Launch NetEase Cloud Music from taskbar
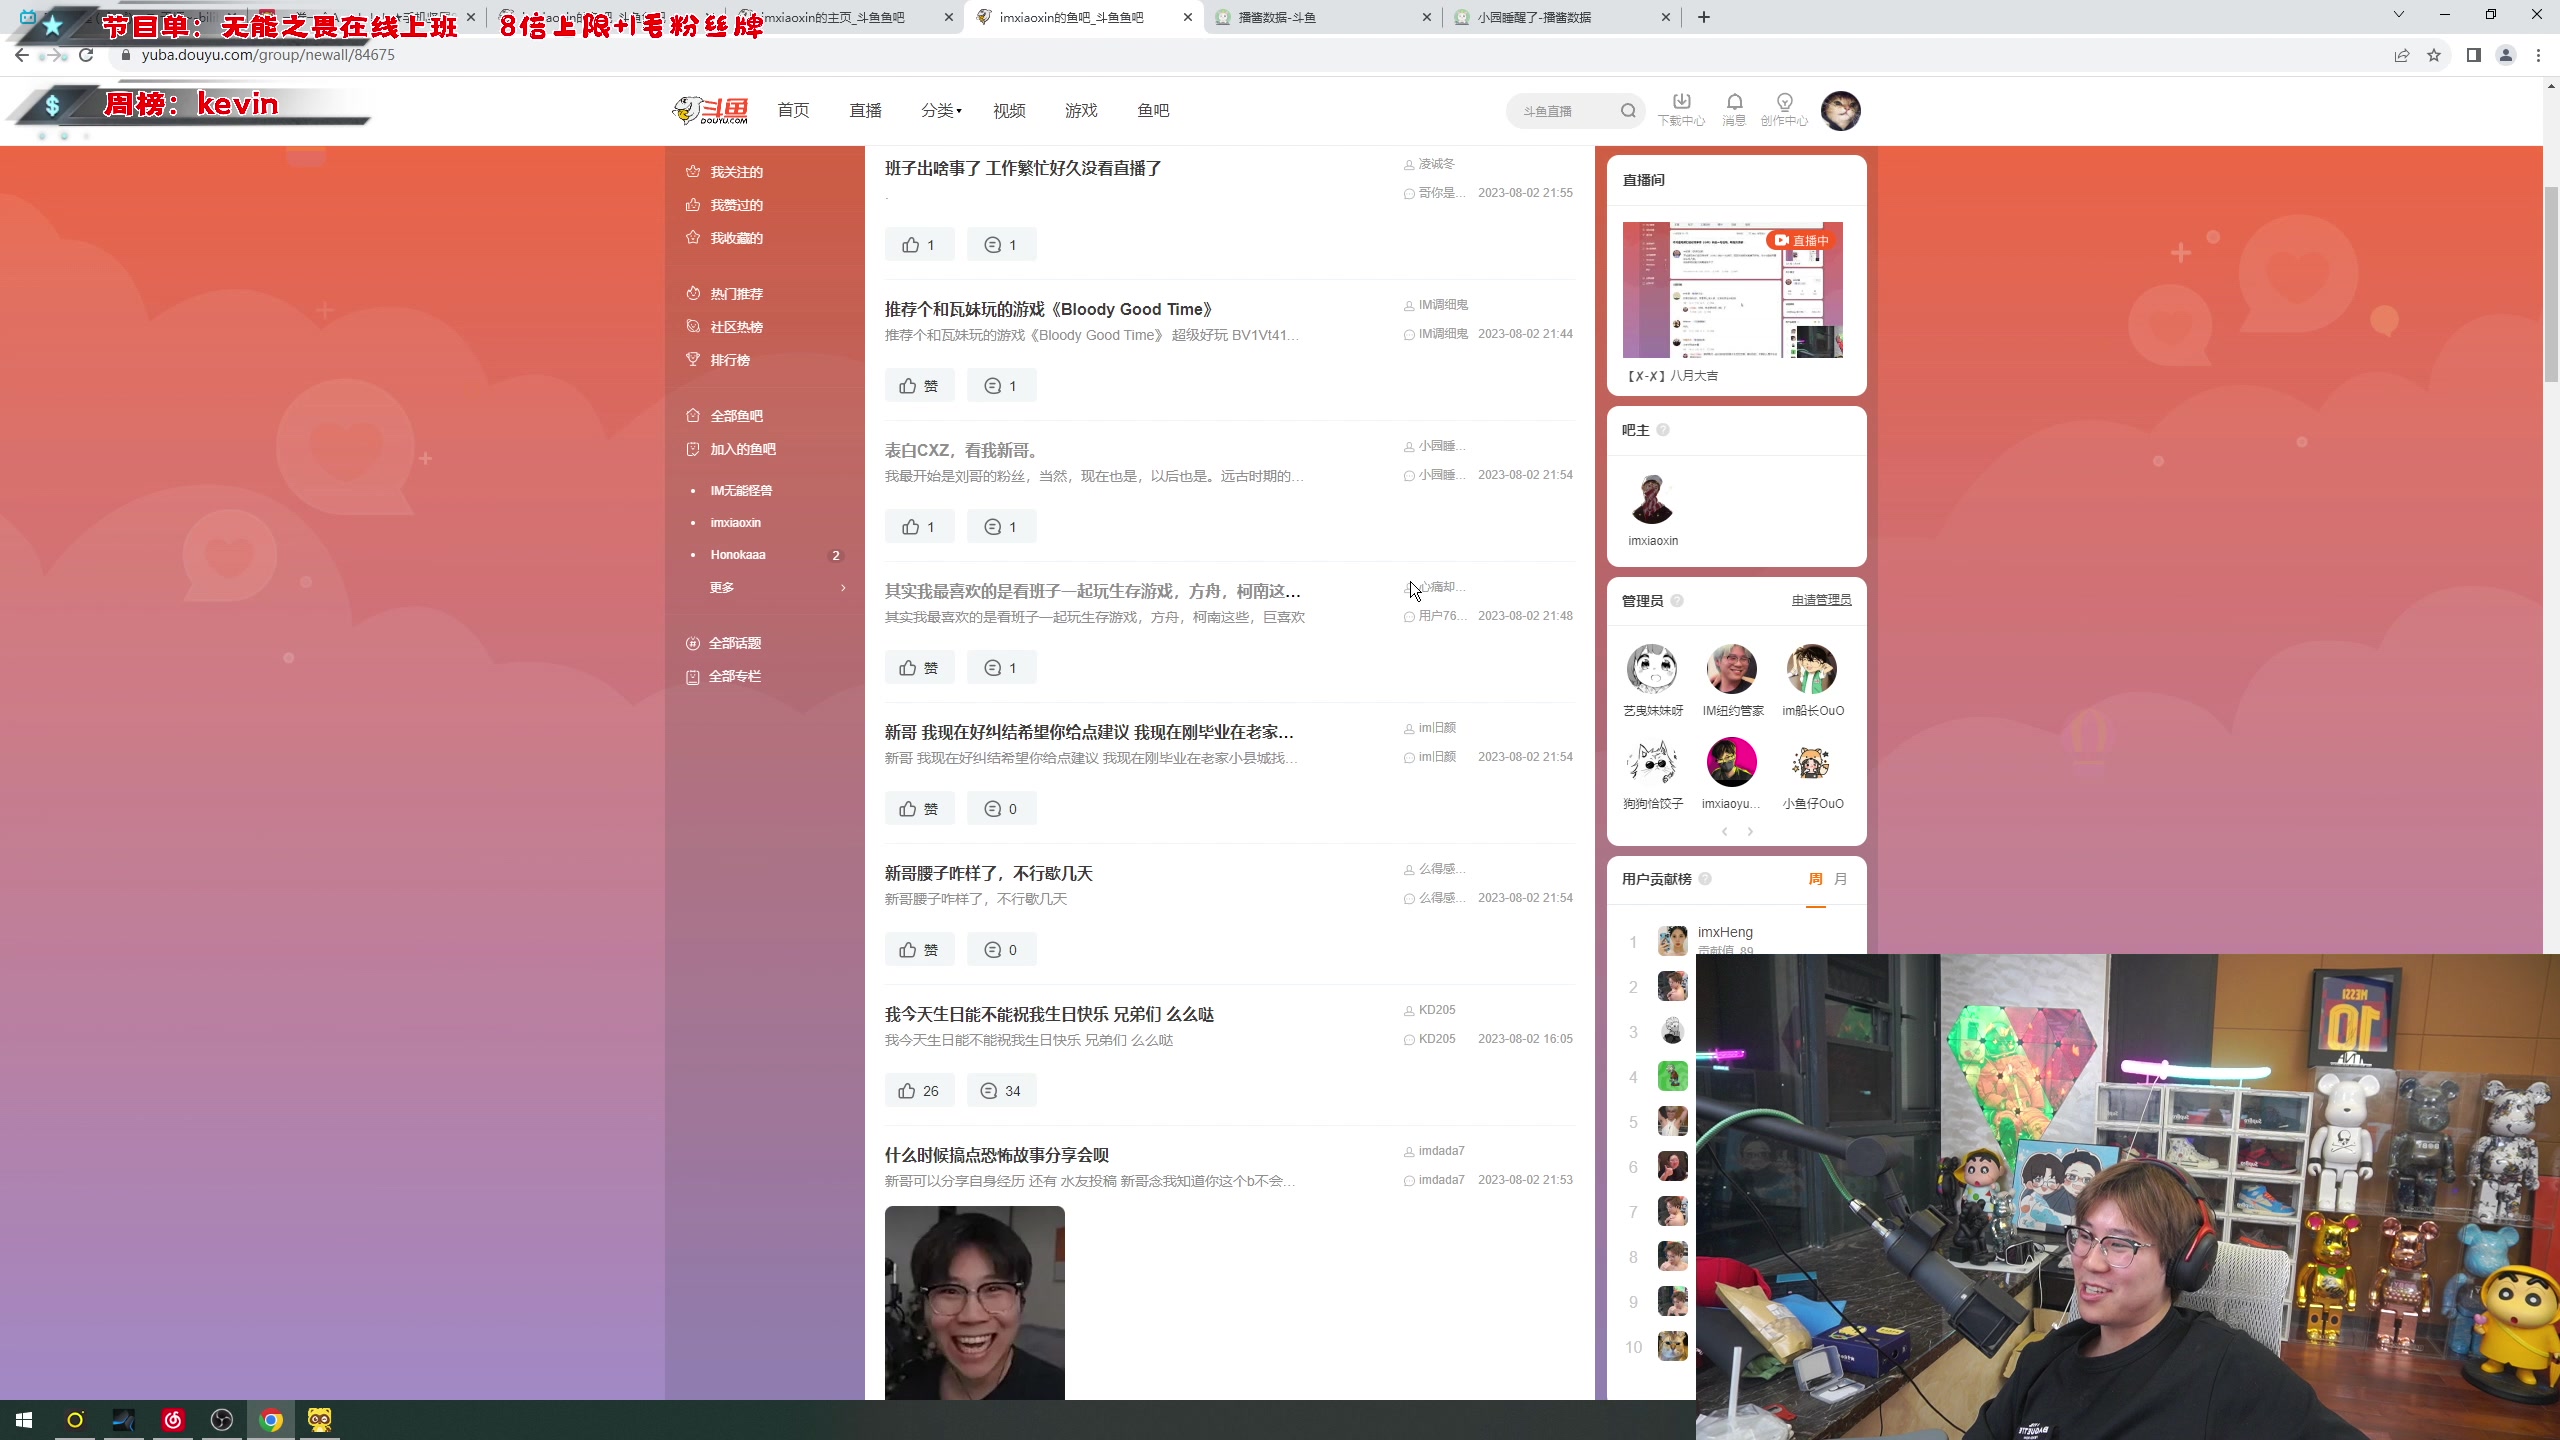The height and width of the screenshot is (1440, 2560). tap(172, 1419)
